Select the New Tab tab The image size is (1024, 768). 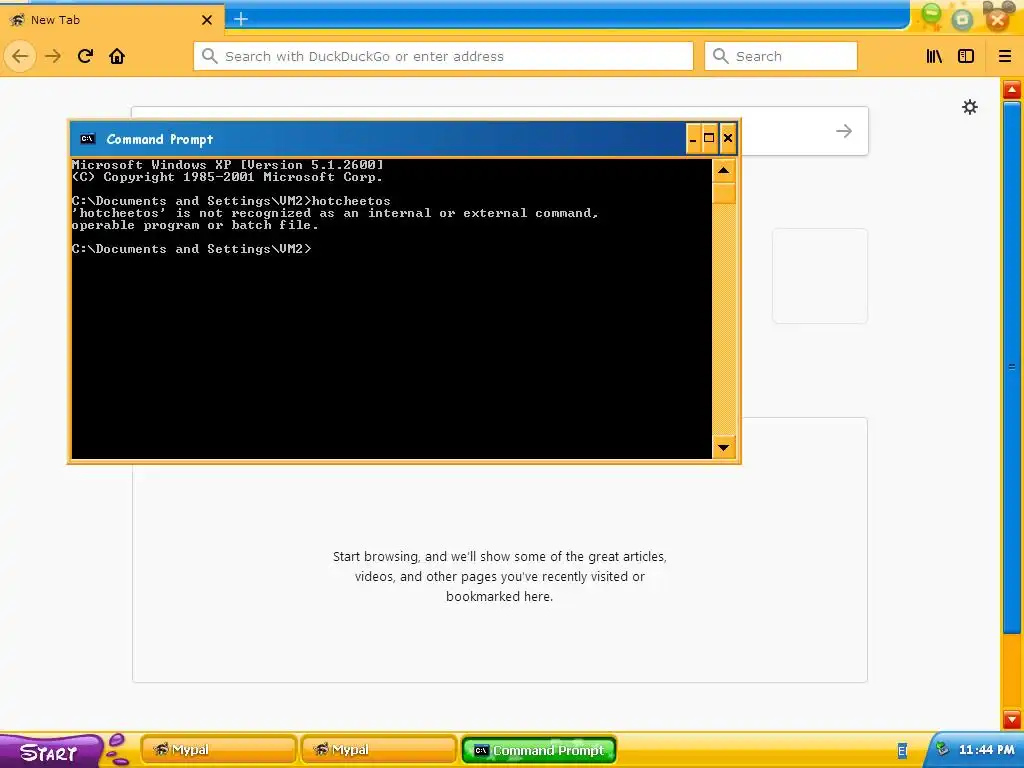click(112, 20)
